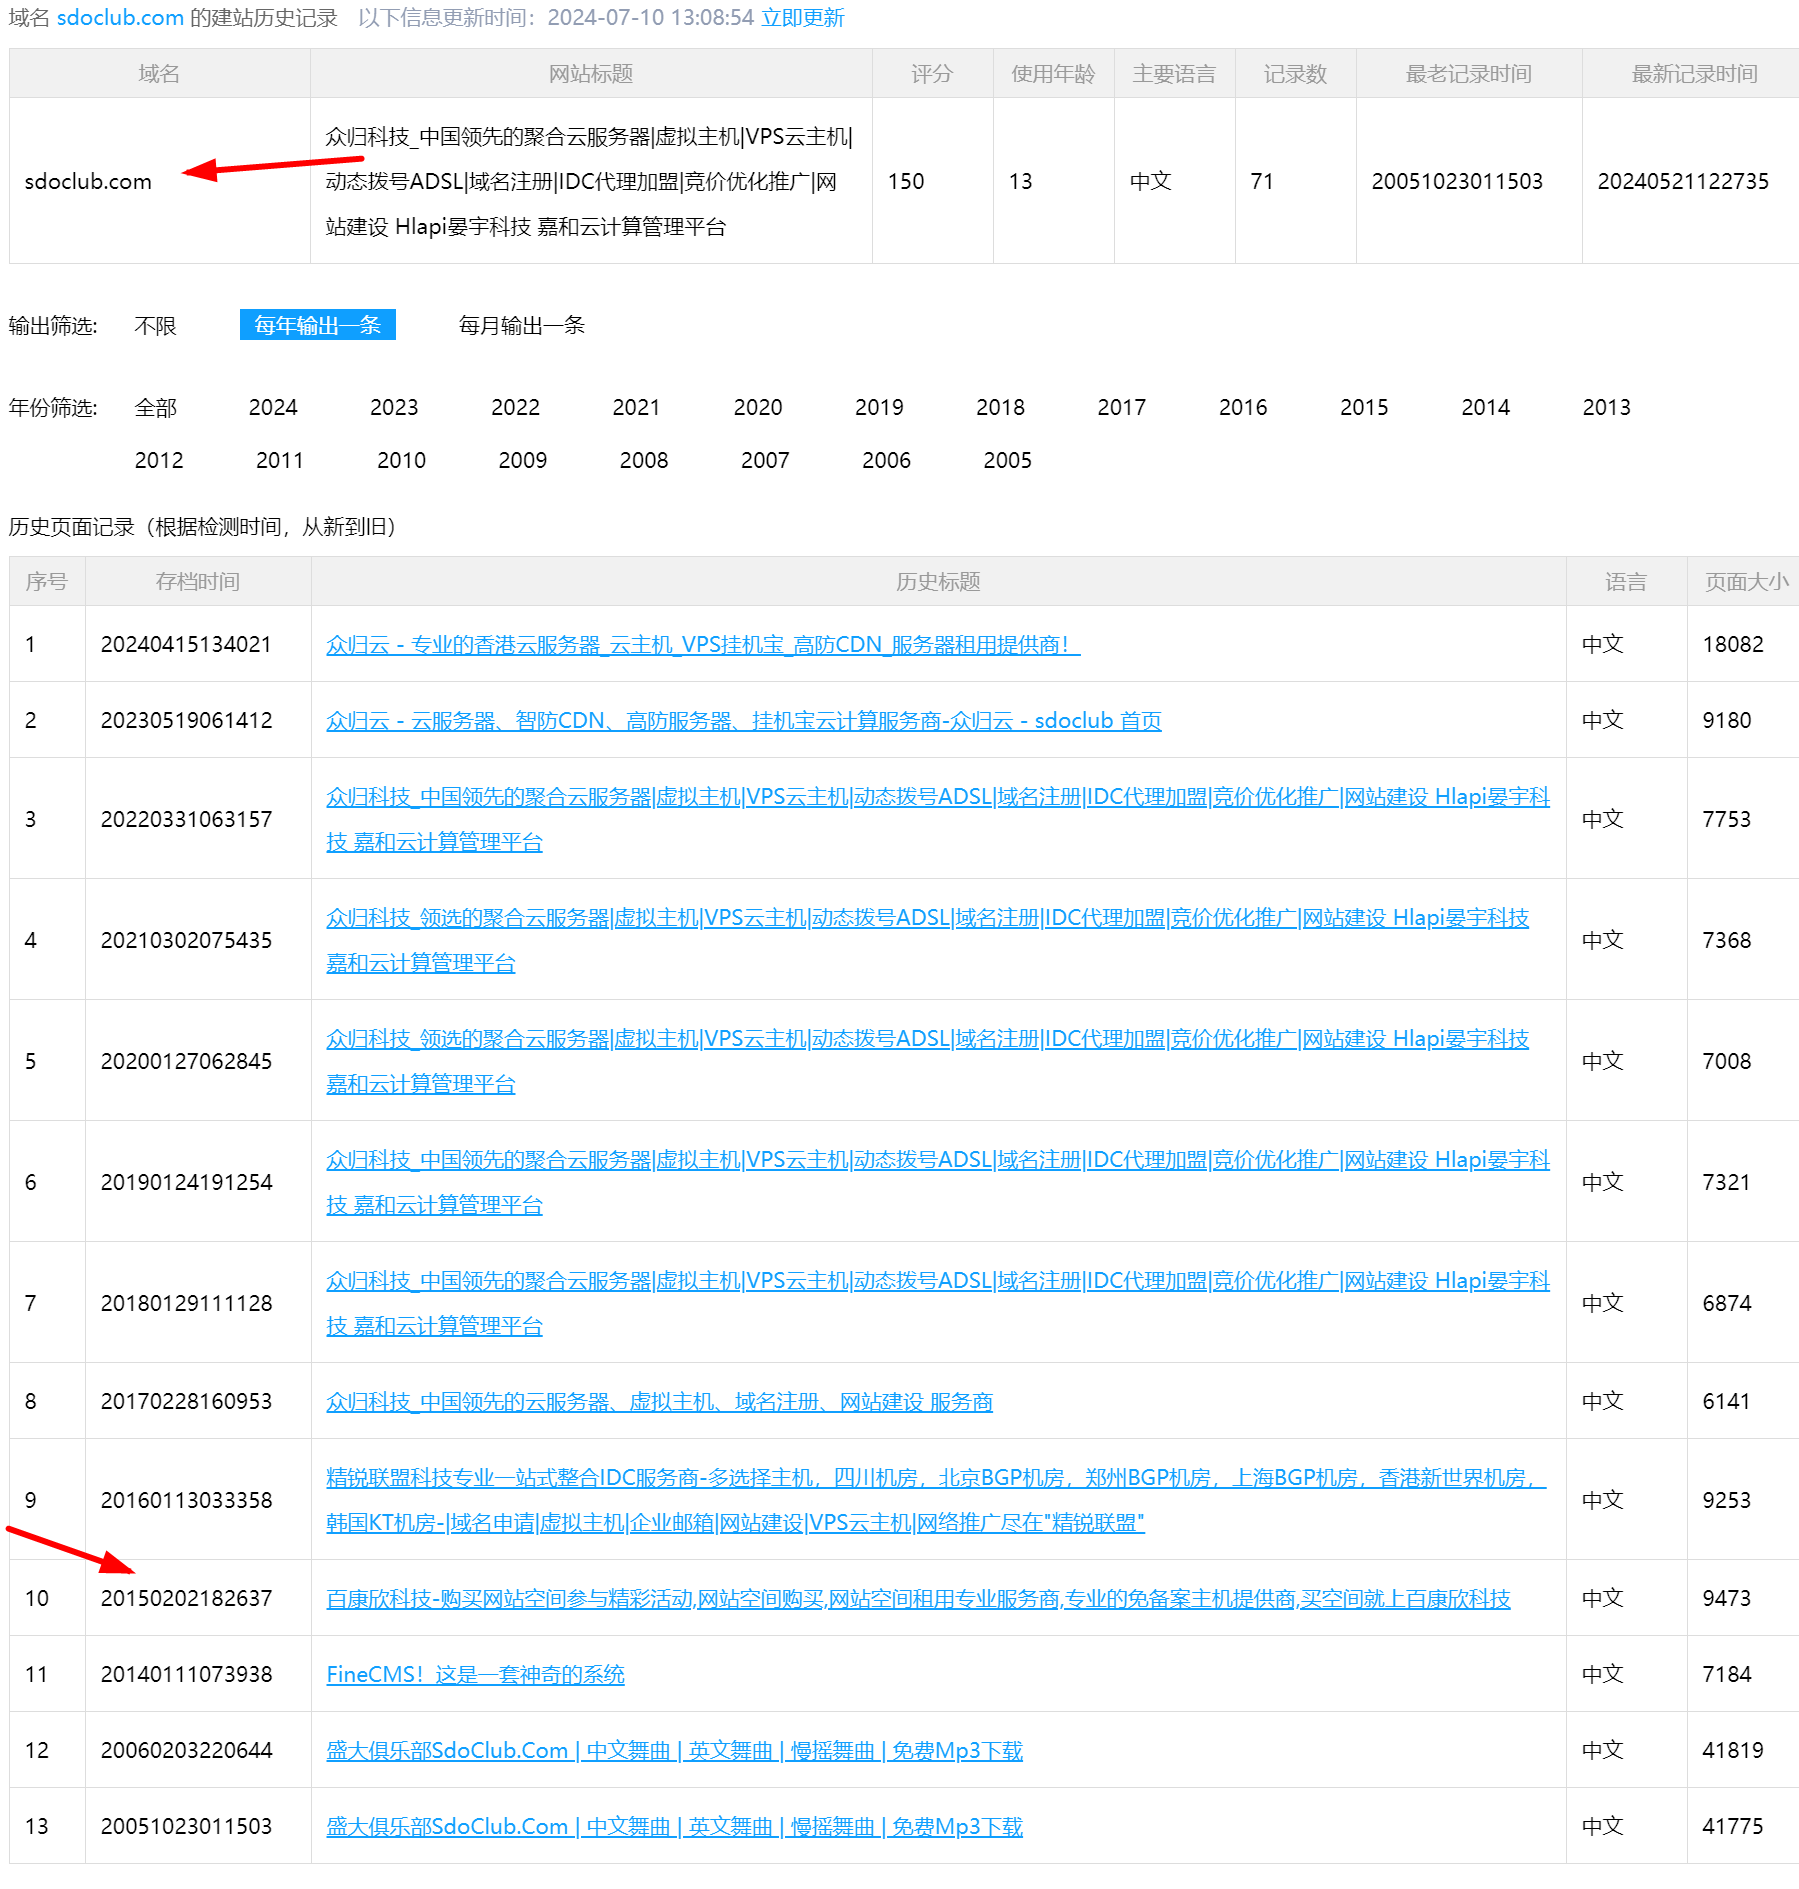The height and width of the screenshot is (1889, 1799).
Task: Filter records by year 2023
Action: pos(394,408)
